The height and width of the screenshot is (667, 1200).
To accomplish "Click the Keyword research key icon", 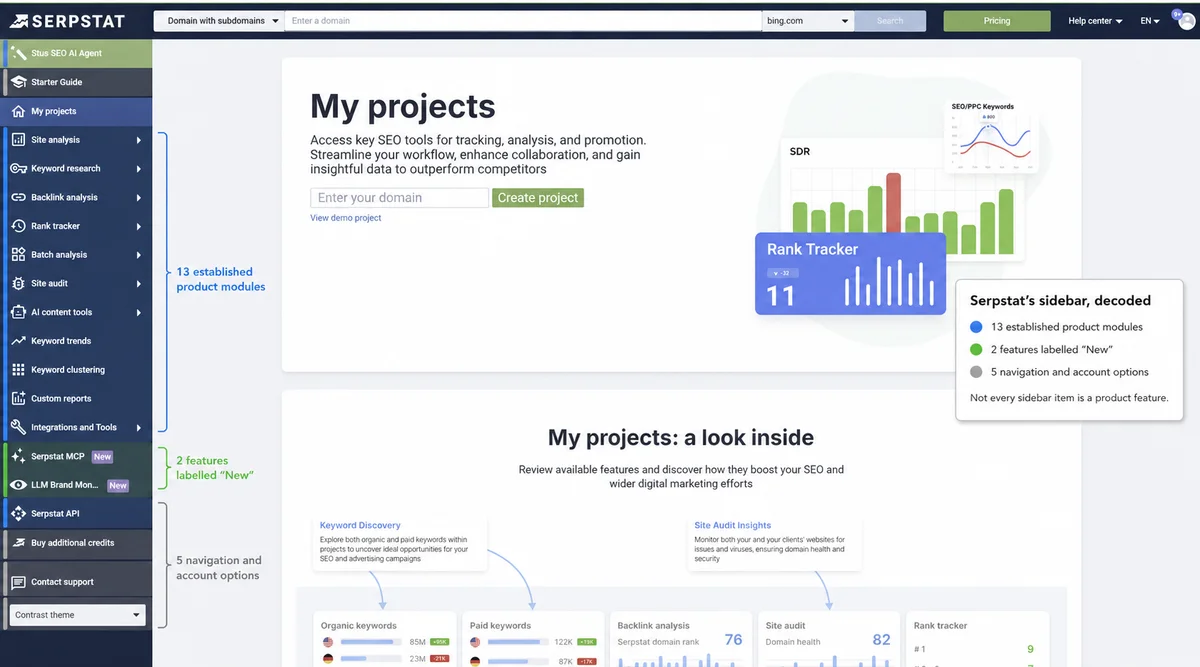I will pos(18,169).
